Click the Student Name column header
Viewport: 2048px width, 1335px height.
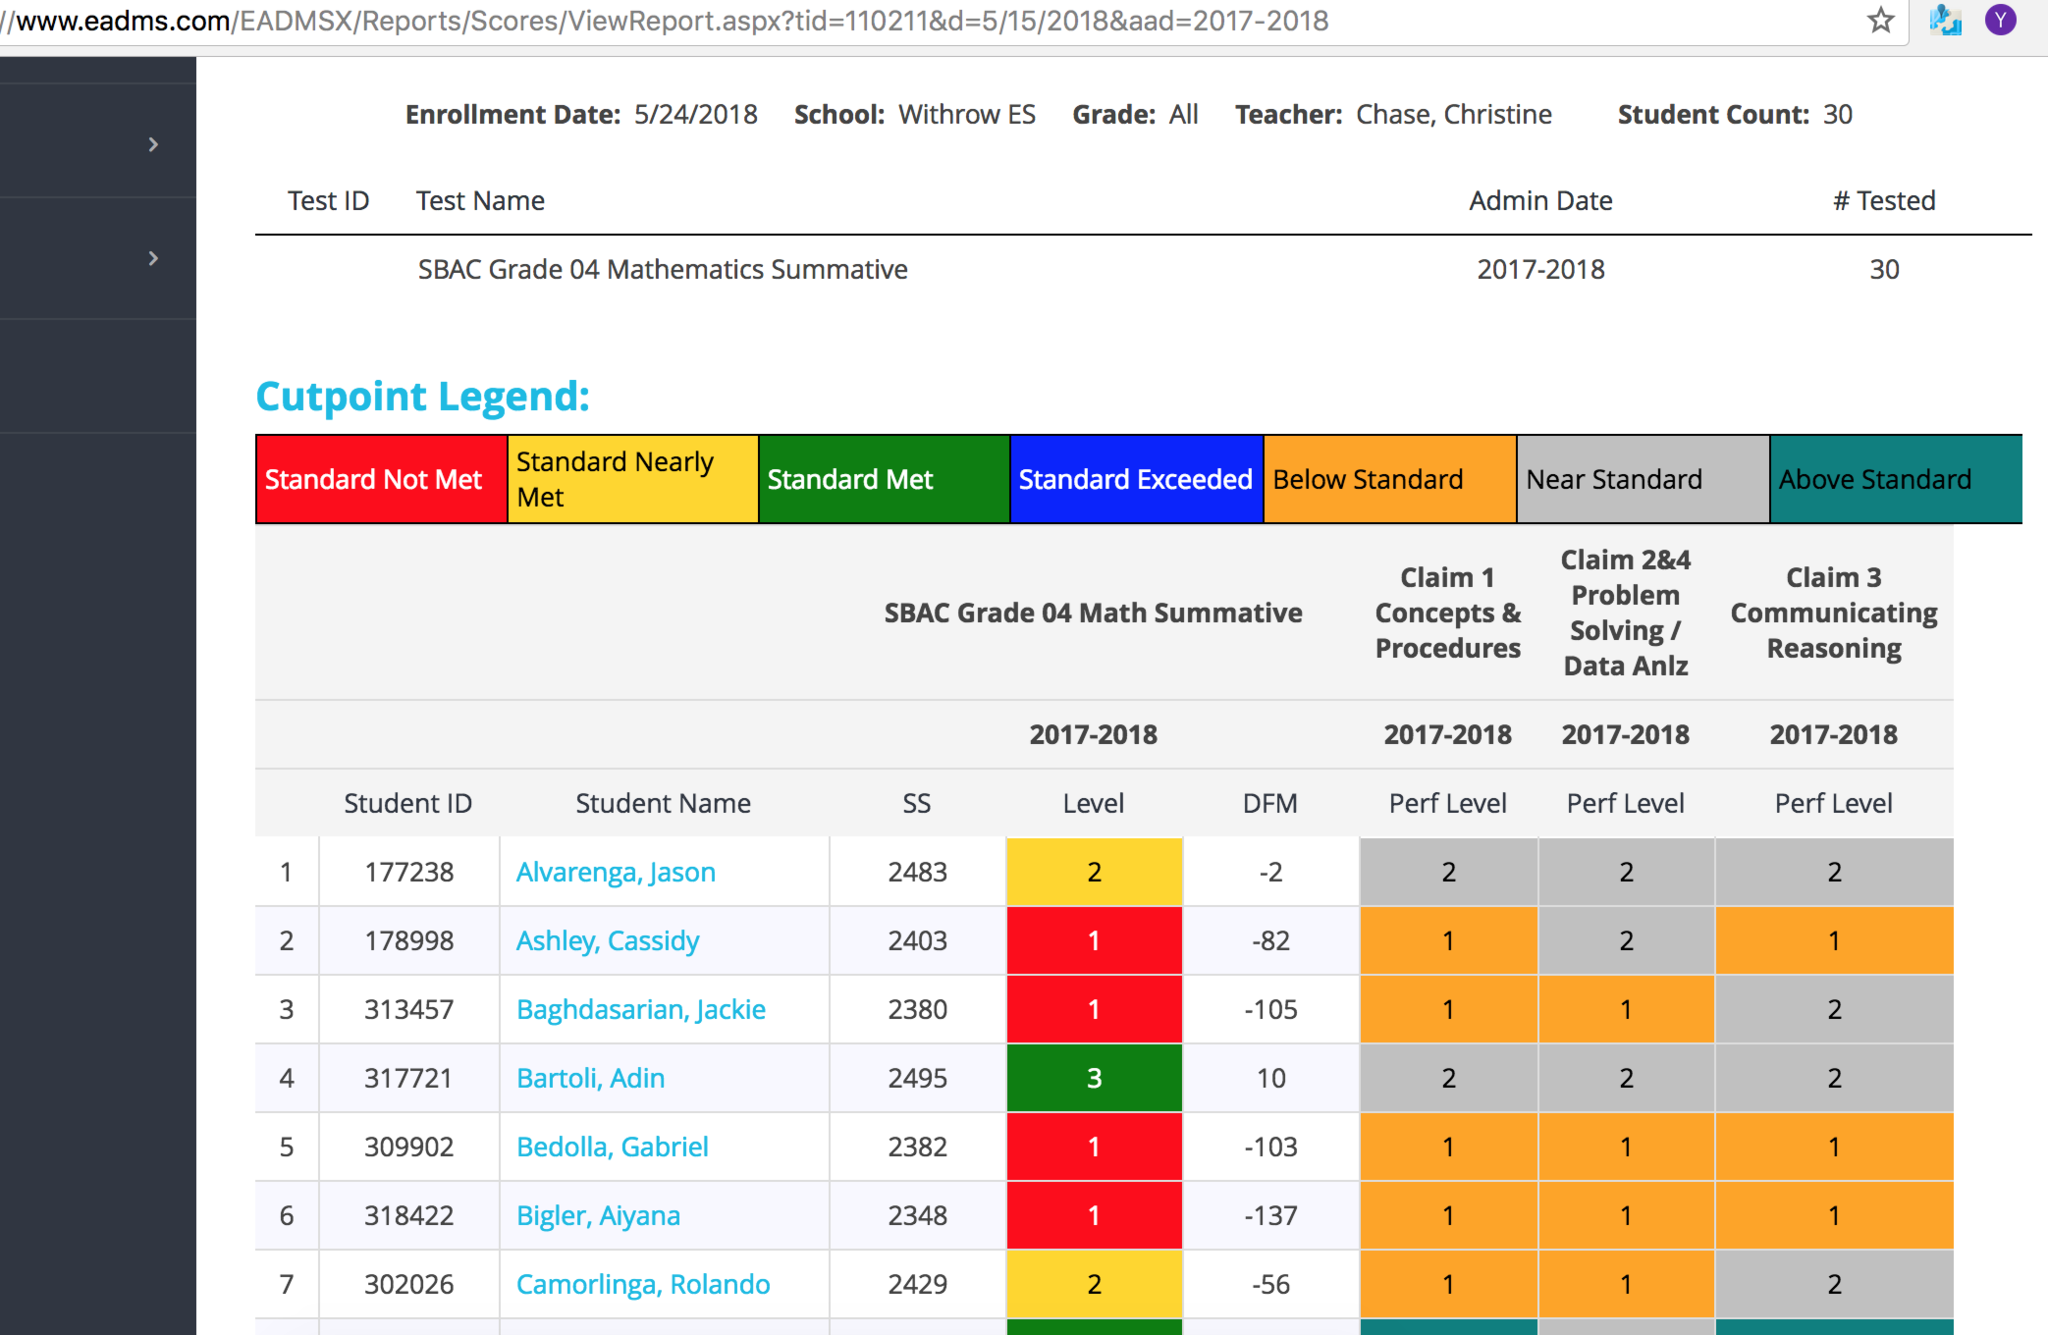663,803
